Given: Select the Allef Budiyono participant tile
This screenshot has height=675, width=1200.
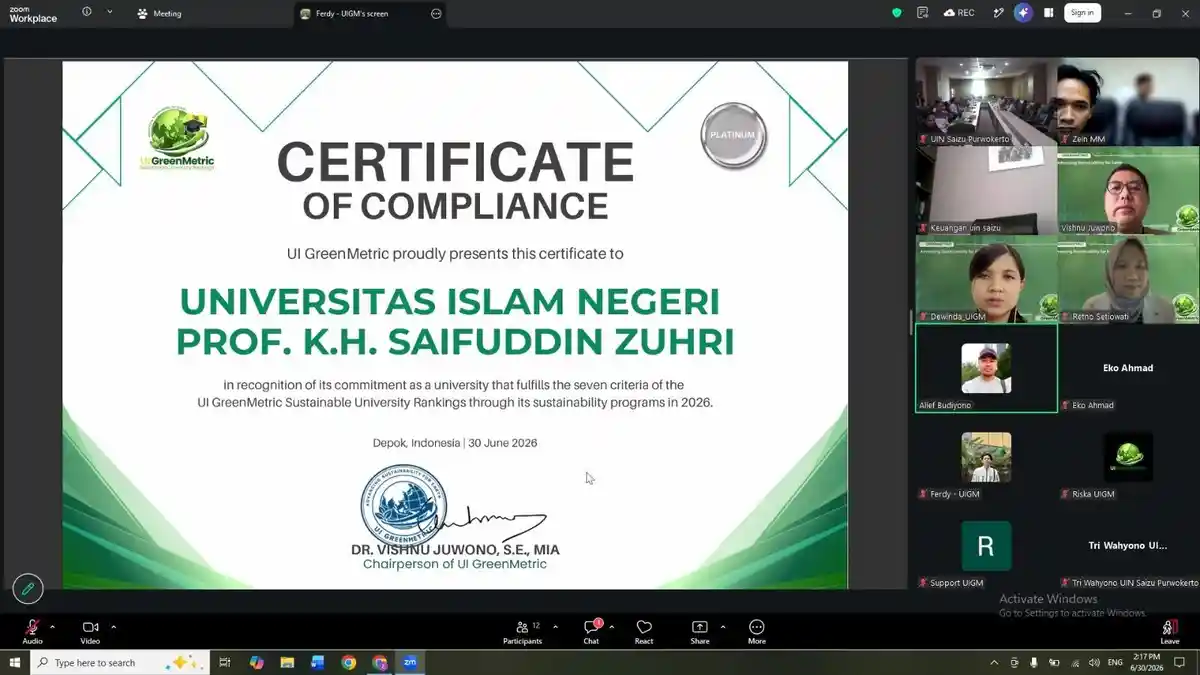Looking at the screenshot, I should coord(986,368).
